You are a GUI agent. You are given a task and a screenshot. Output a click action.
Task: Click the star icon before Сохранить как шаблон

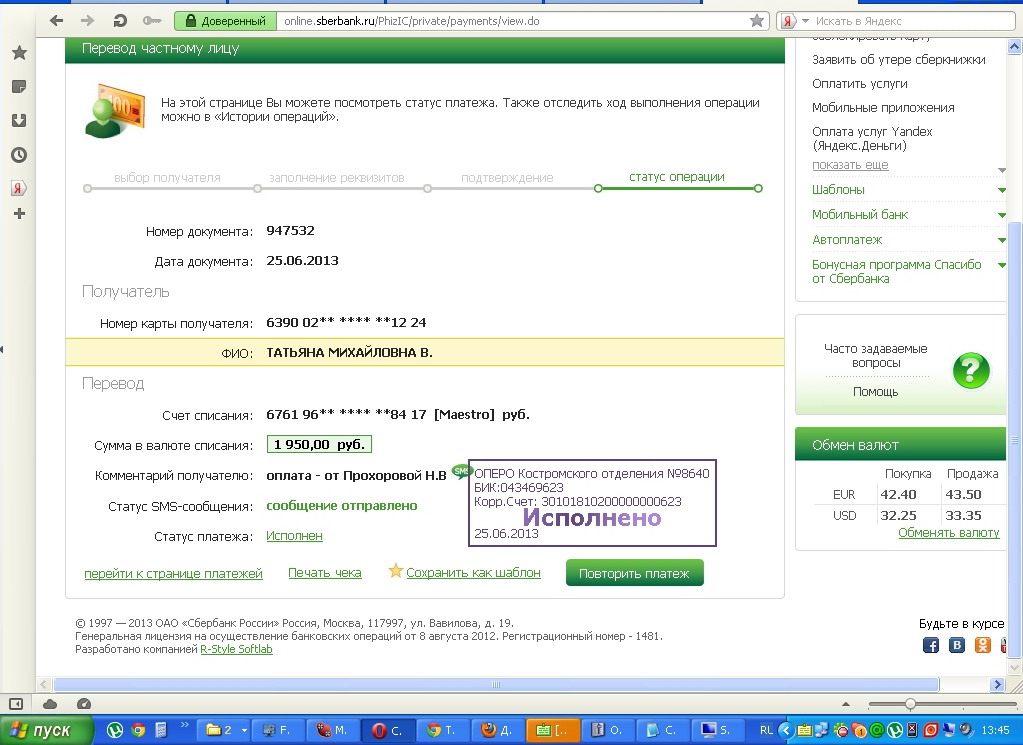pos(395,571)
